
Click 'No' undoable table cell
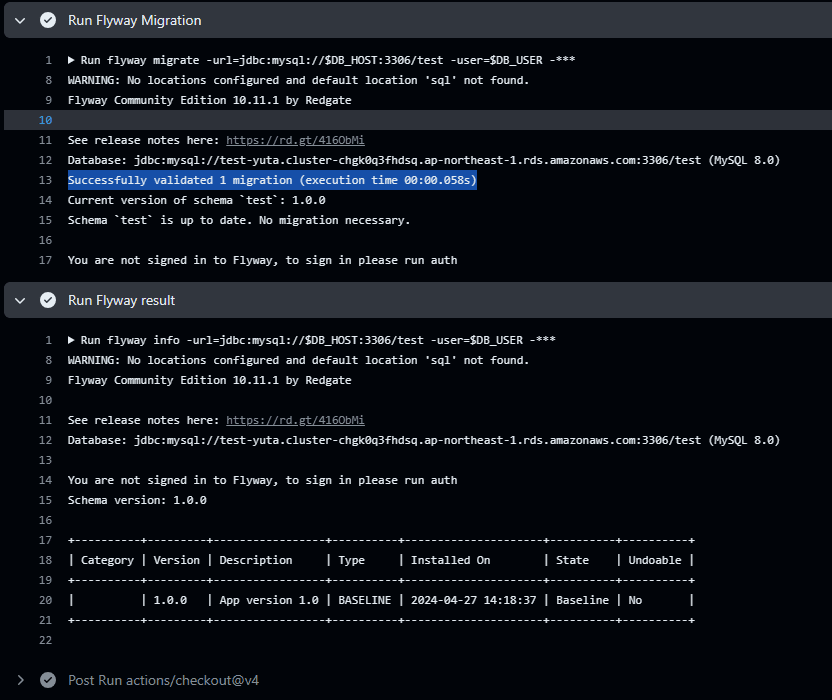pyautogui.click(x=635, y=600)
